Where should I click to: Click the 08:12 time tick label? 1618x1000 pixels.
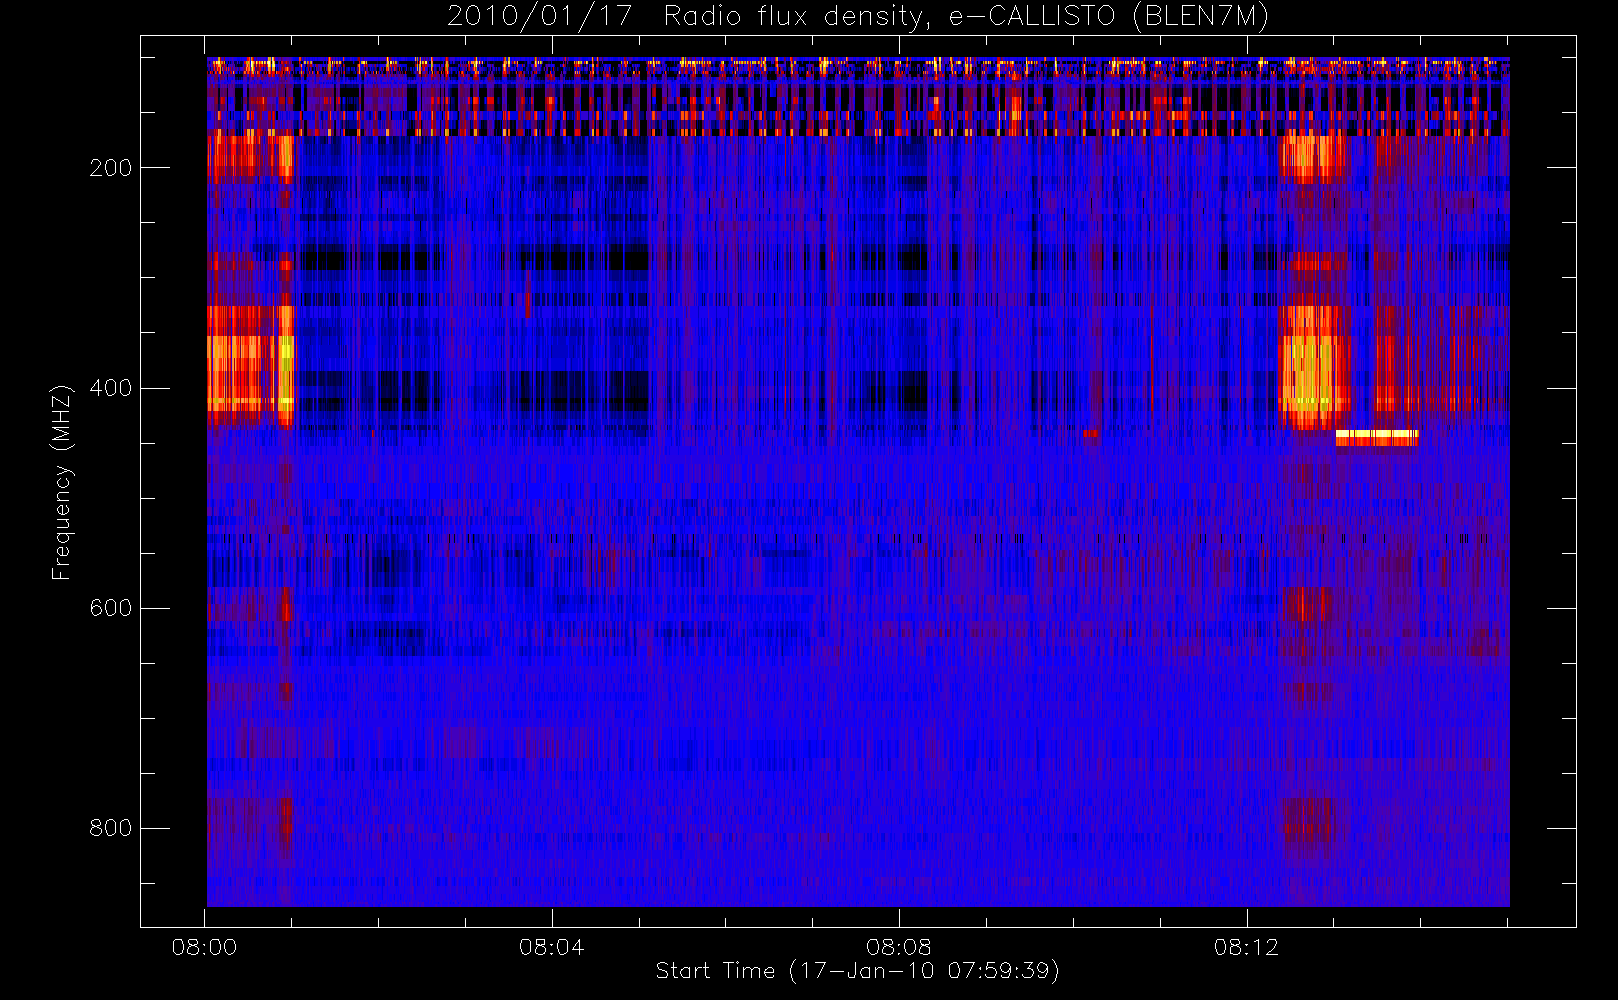tap(1246, 946)
